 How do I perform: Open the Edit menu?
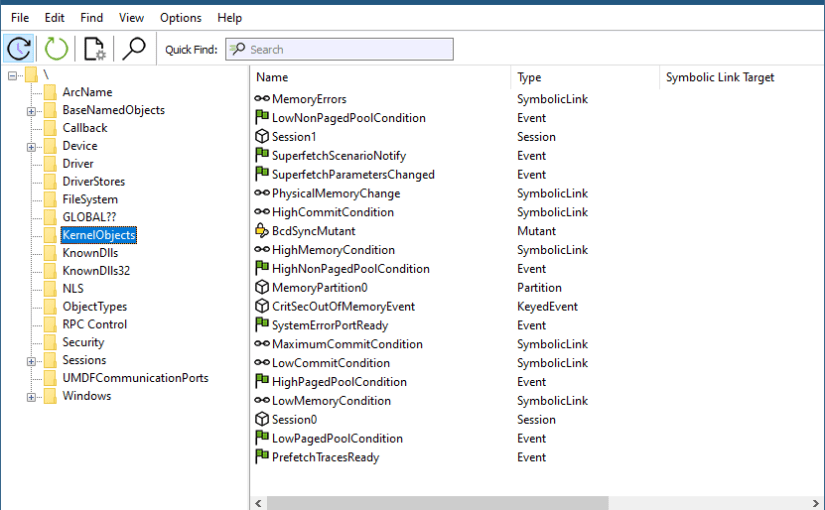click(x=54, y=18)
